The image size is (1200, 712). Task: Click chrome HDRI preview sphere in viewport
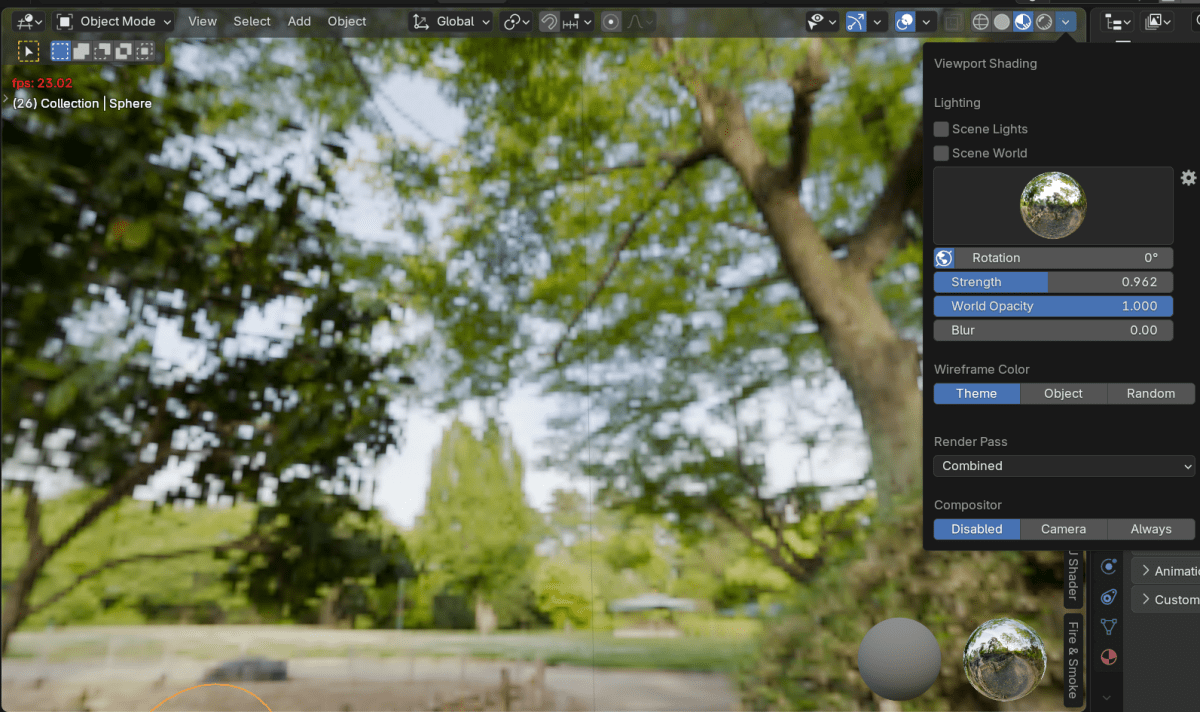[1005, 658]
